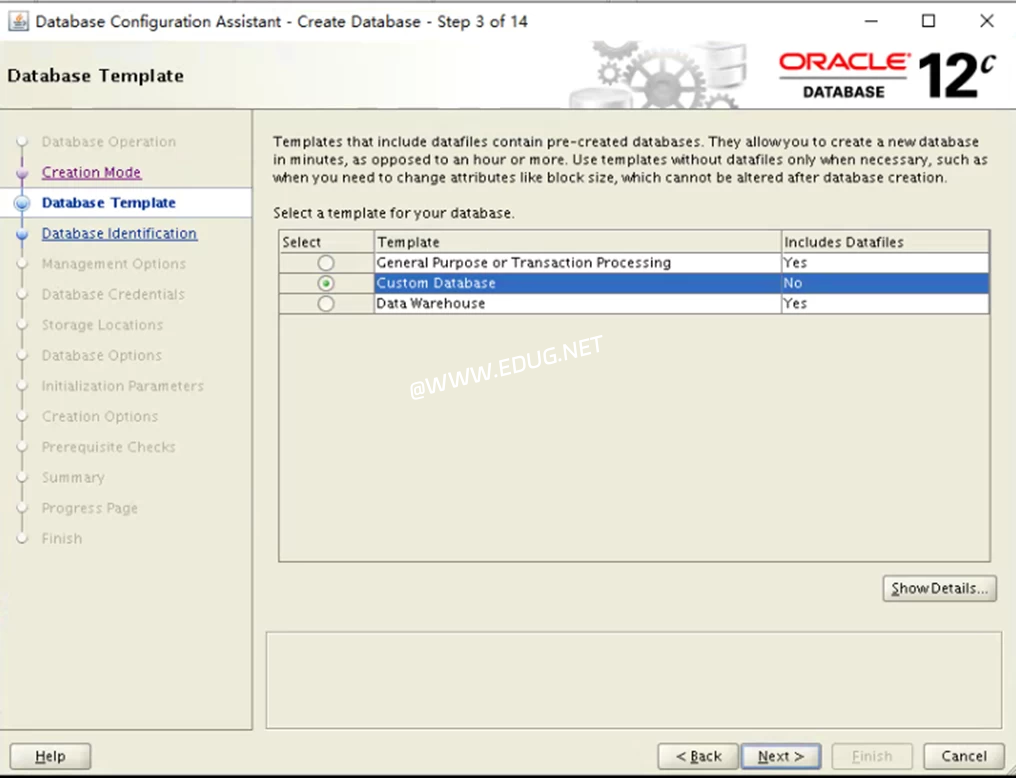The width and height of the screenshot is (1016, 778).
Task: Click the Select column header
Action: pyautogui.click(x=327, y=242)
